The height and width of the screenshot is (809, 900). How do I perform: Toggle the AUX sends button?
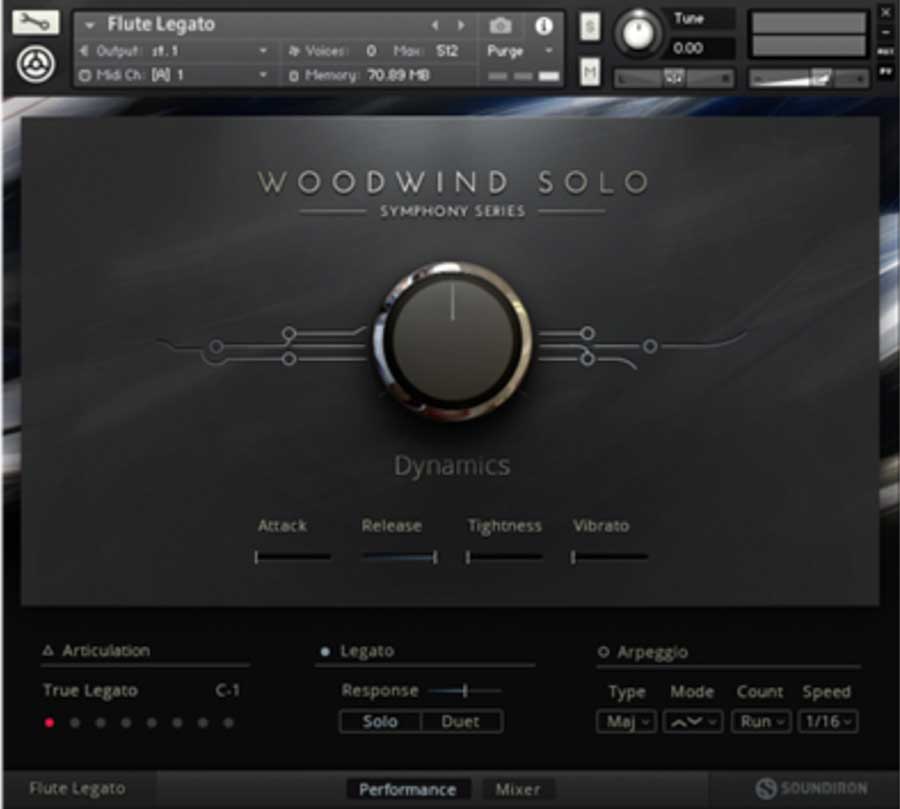coord(885,51)
